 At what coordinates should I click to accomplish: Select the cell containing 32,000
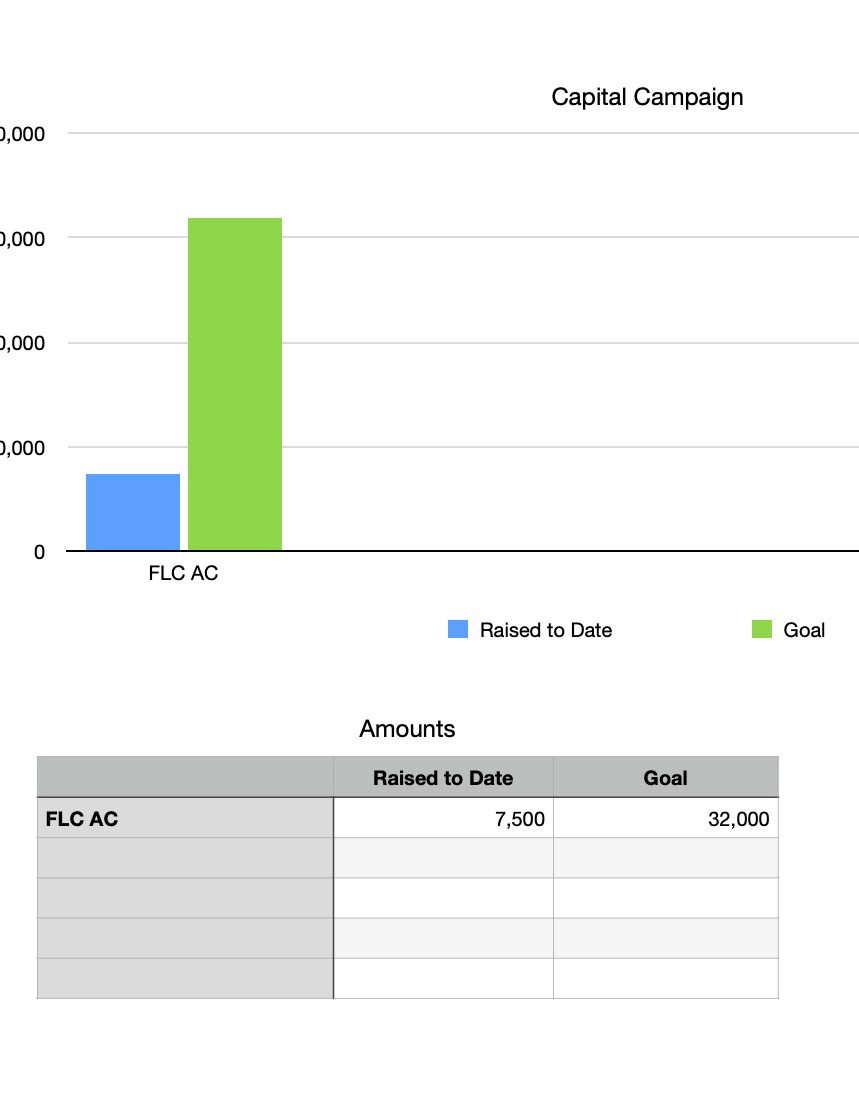[666, 818]
